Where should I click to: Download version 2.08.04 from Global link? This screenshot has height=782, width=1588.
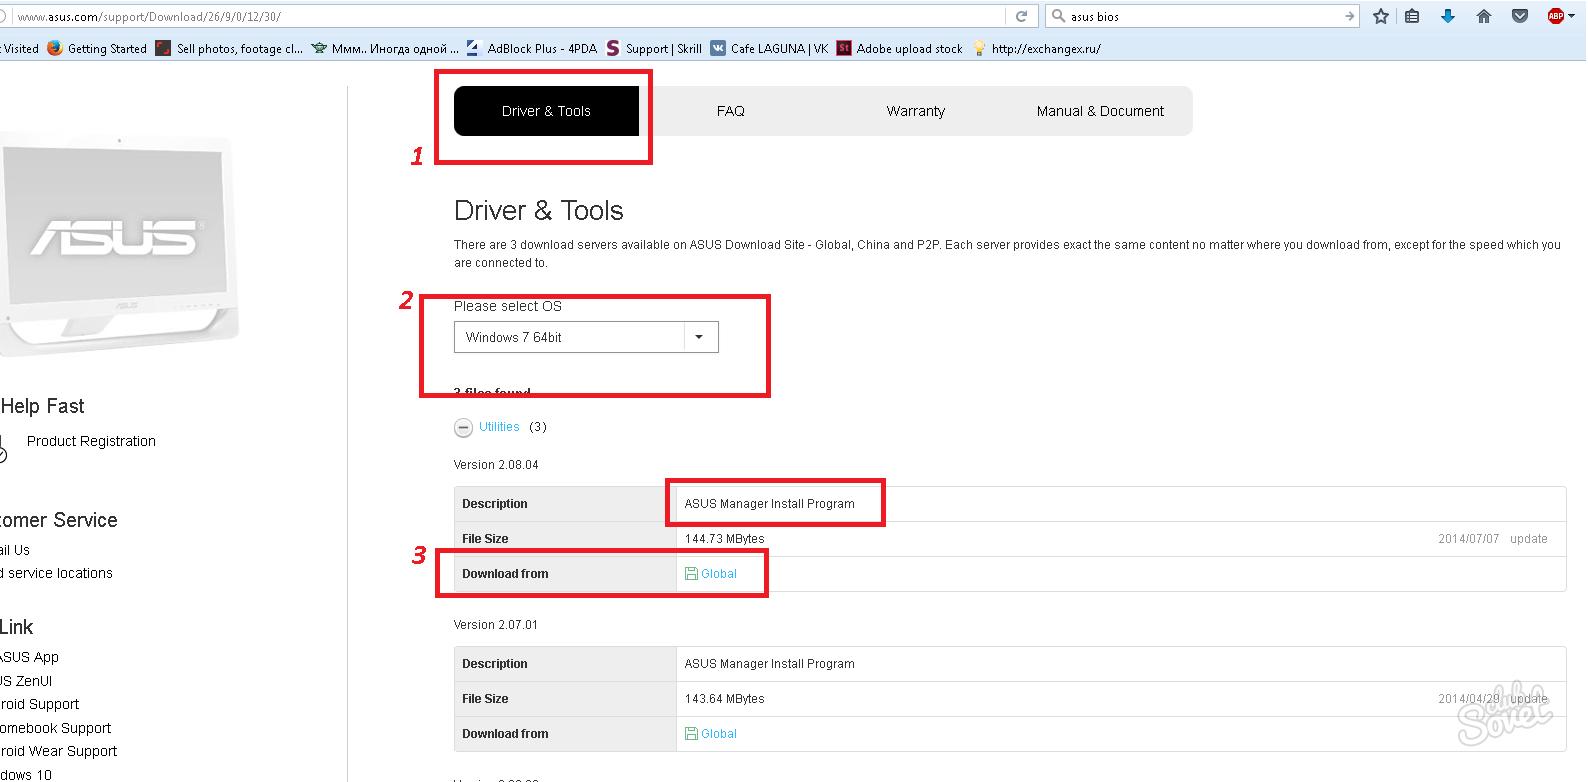click(718, 574)
